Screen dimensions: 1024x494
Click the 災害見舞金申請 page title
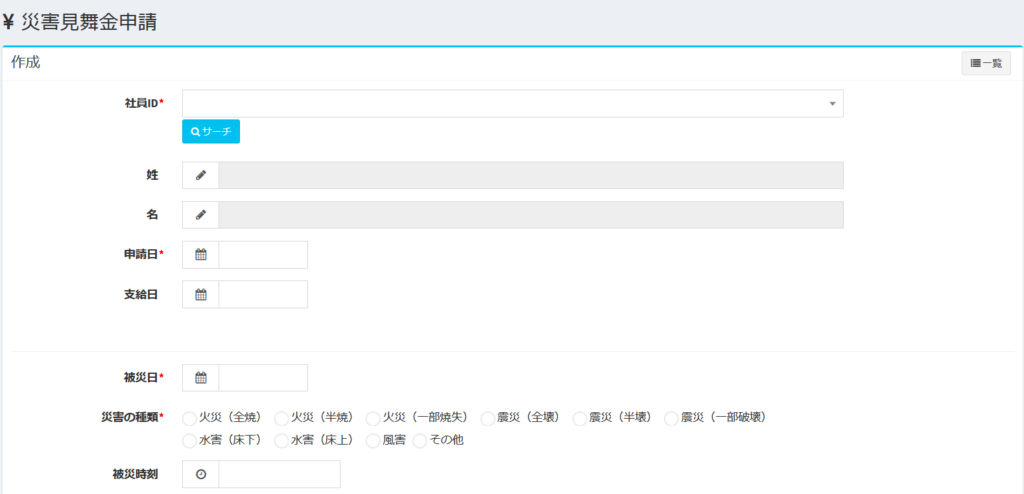pos(89,22)
